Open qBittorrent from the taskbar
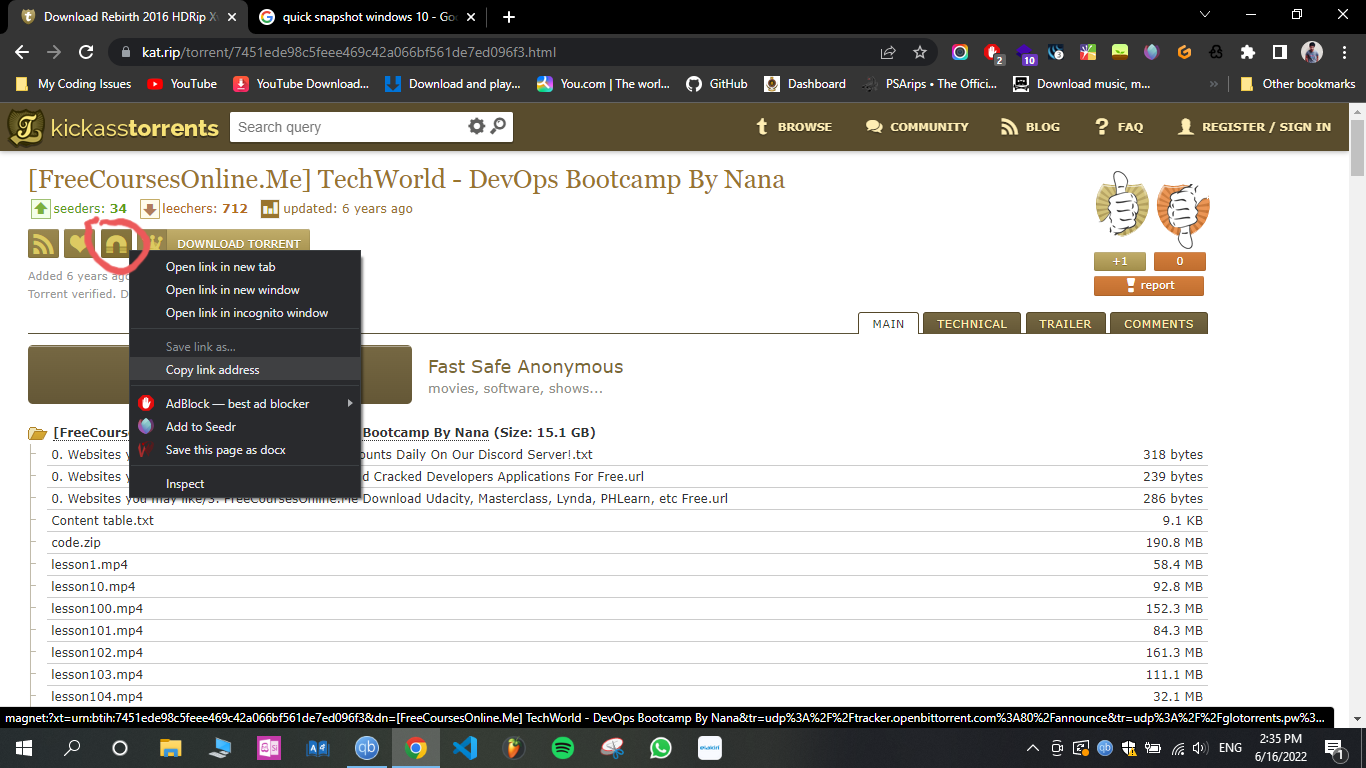The height and width of the screenshot is (768, 1366). pyautogui.click(x=367, y=748)
